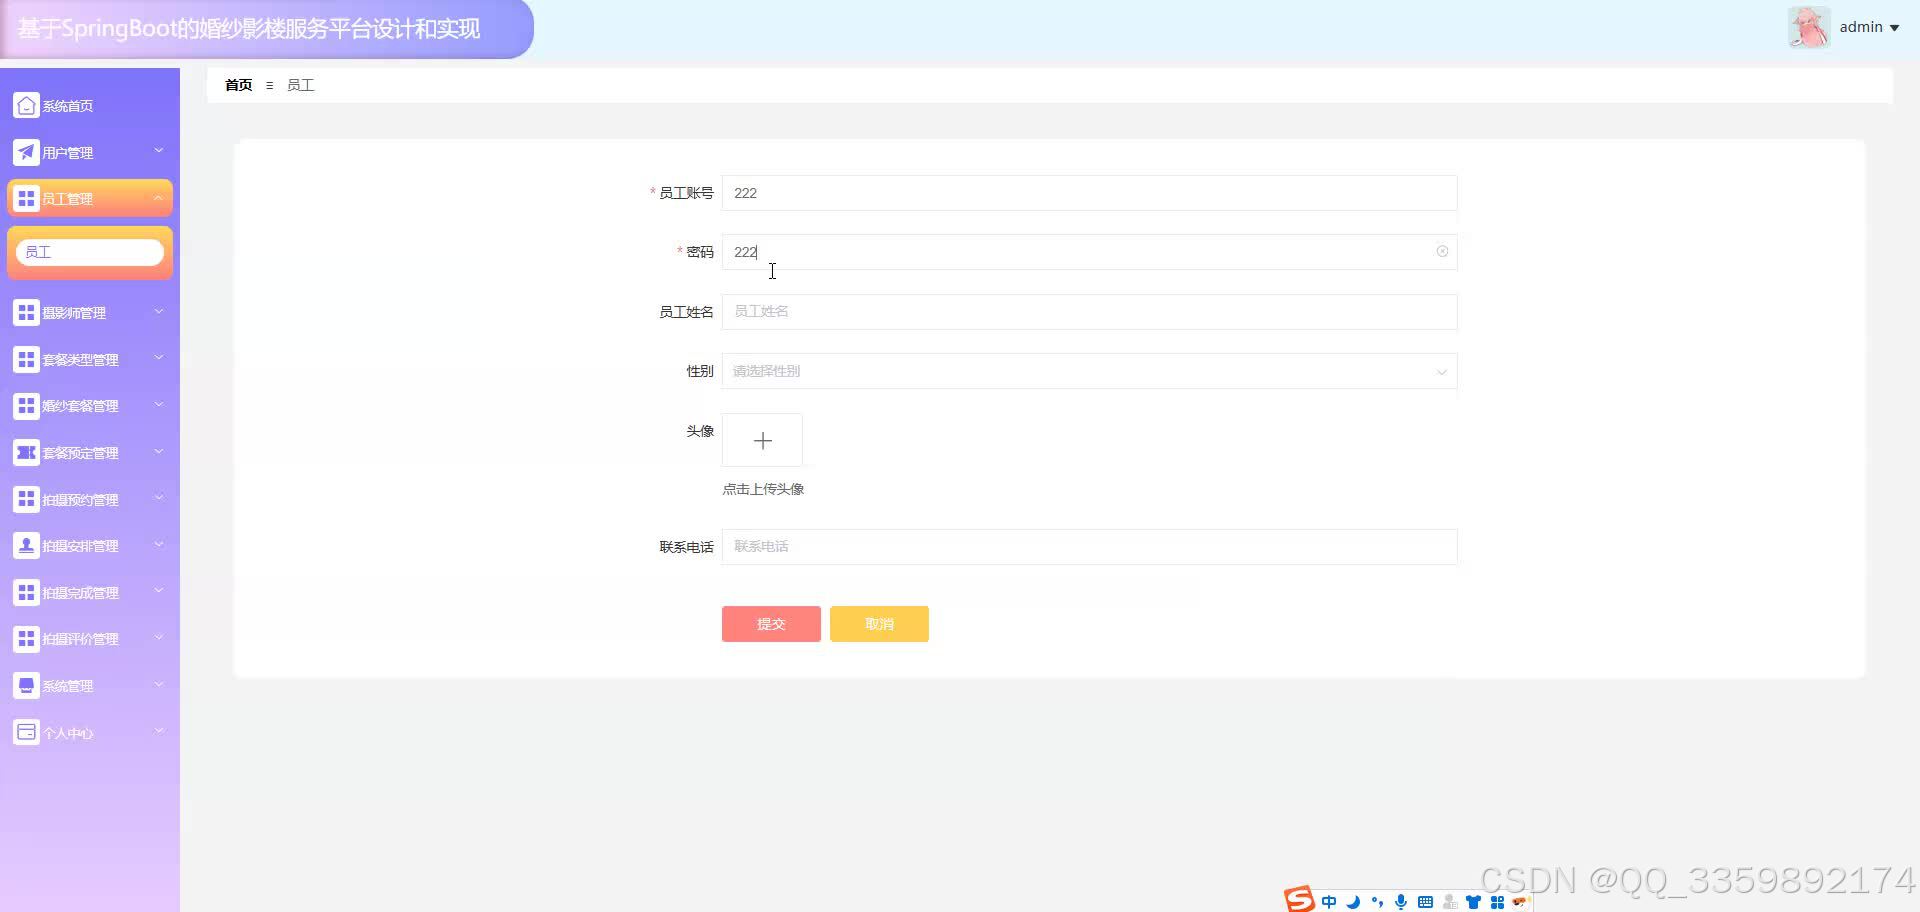Click the microphone voice input icon
Screen dimensions: 1920x912
coord(1400,901)
